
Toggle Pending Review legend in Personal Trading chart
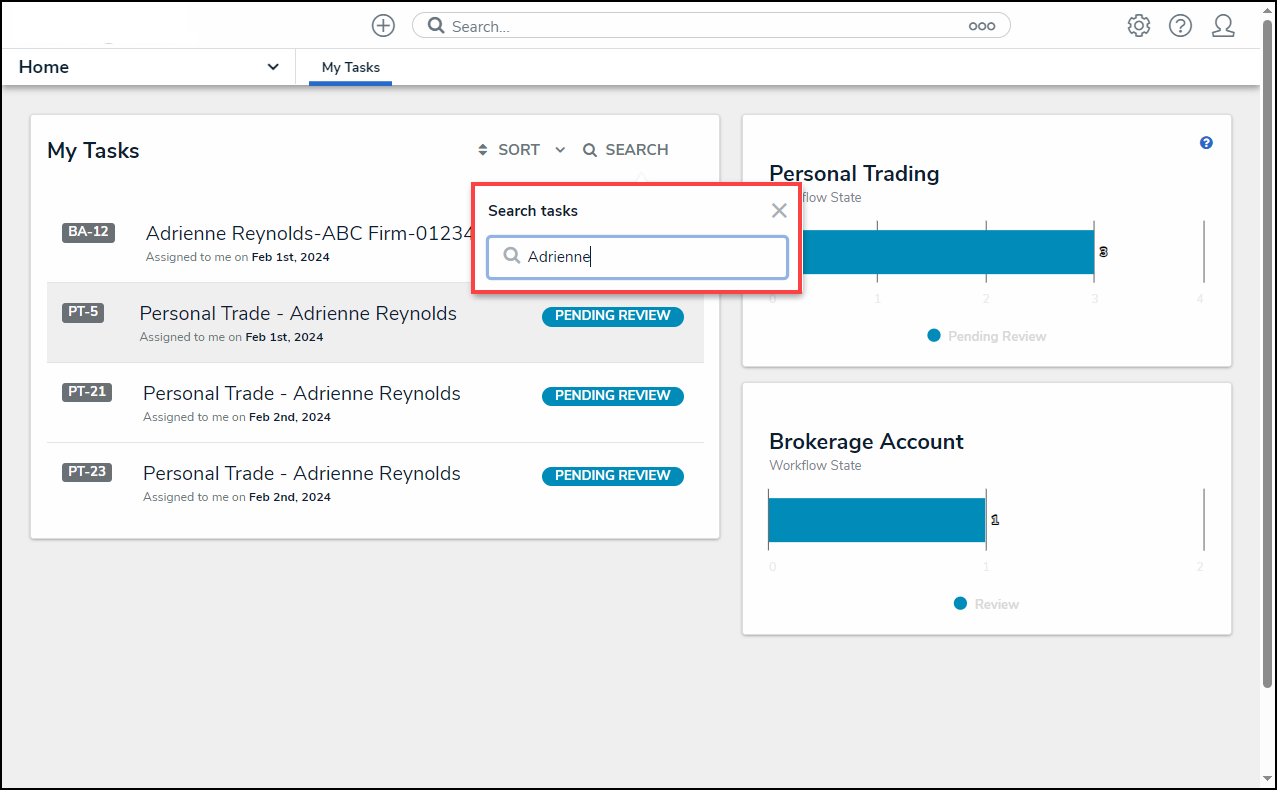pyautogui.click(x=986, y=336)
